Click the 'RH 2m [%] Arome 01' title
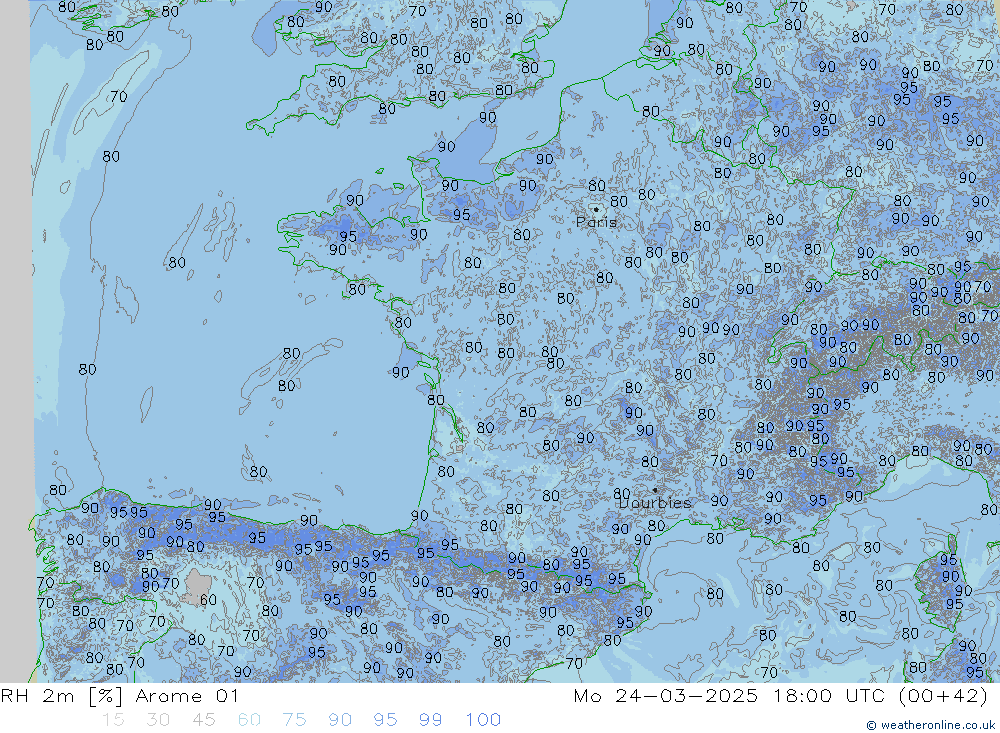This screenshot has height=733, width=1000. 119,695
